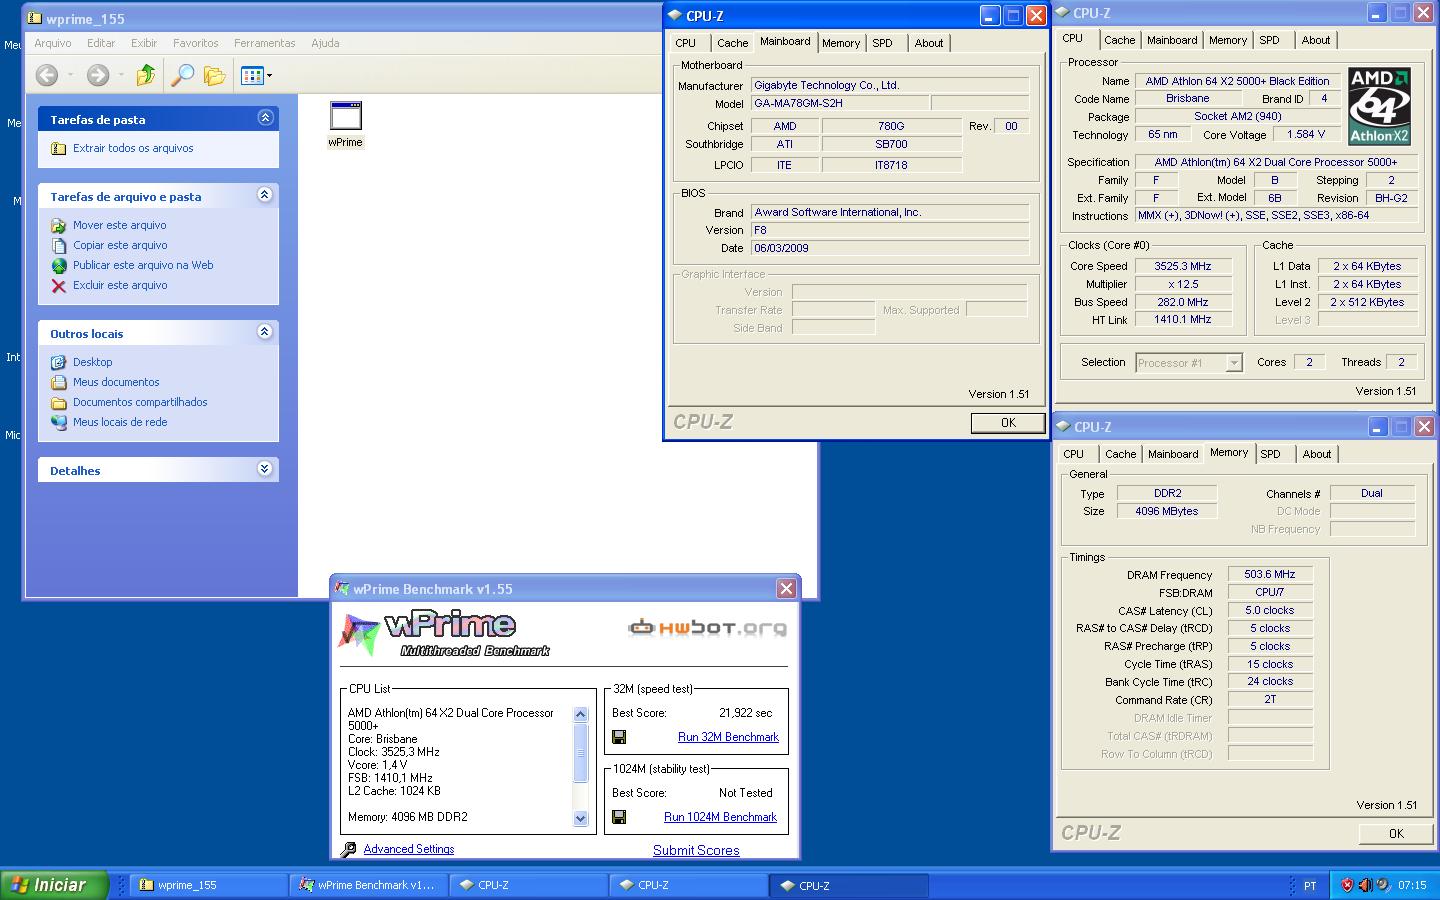Open the Editar menu
1440x900 pixels.
click(101, 43)
